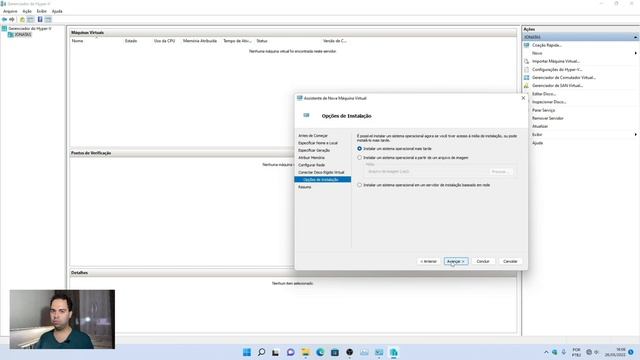Open the Criação Rápida action

547,45
